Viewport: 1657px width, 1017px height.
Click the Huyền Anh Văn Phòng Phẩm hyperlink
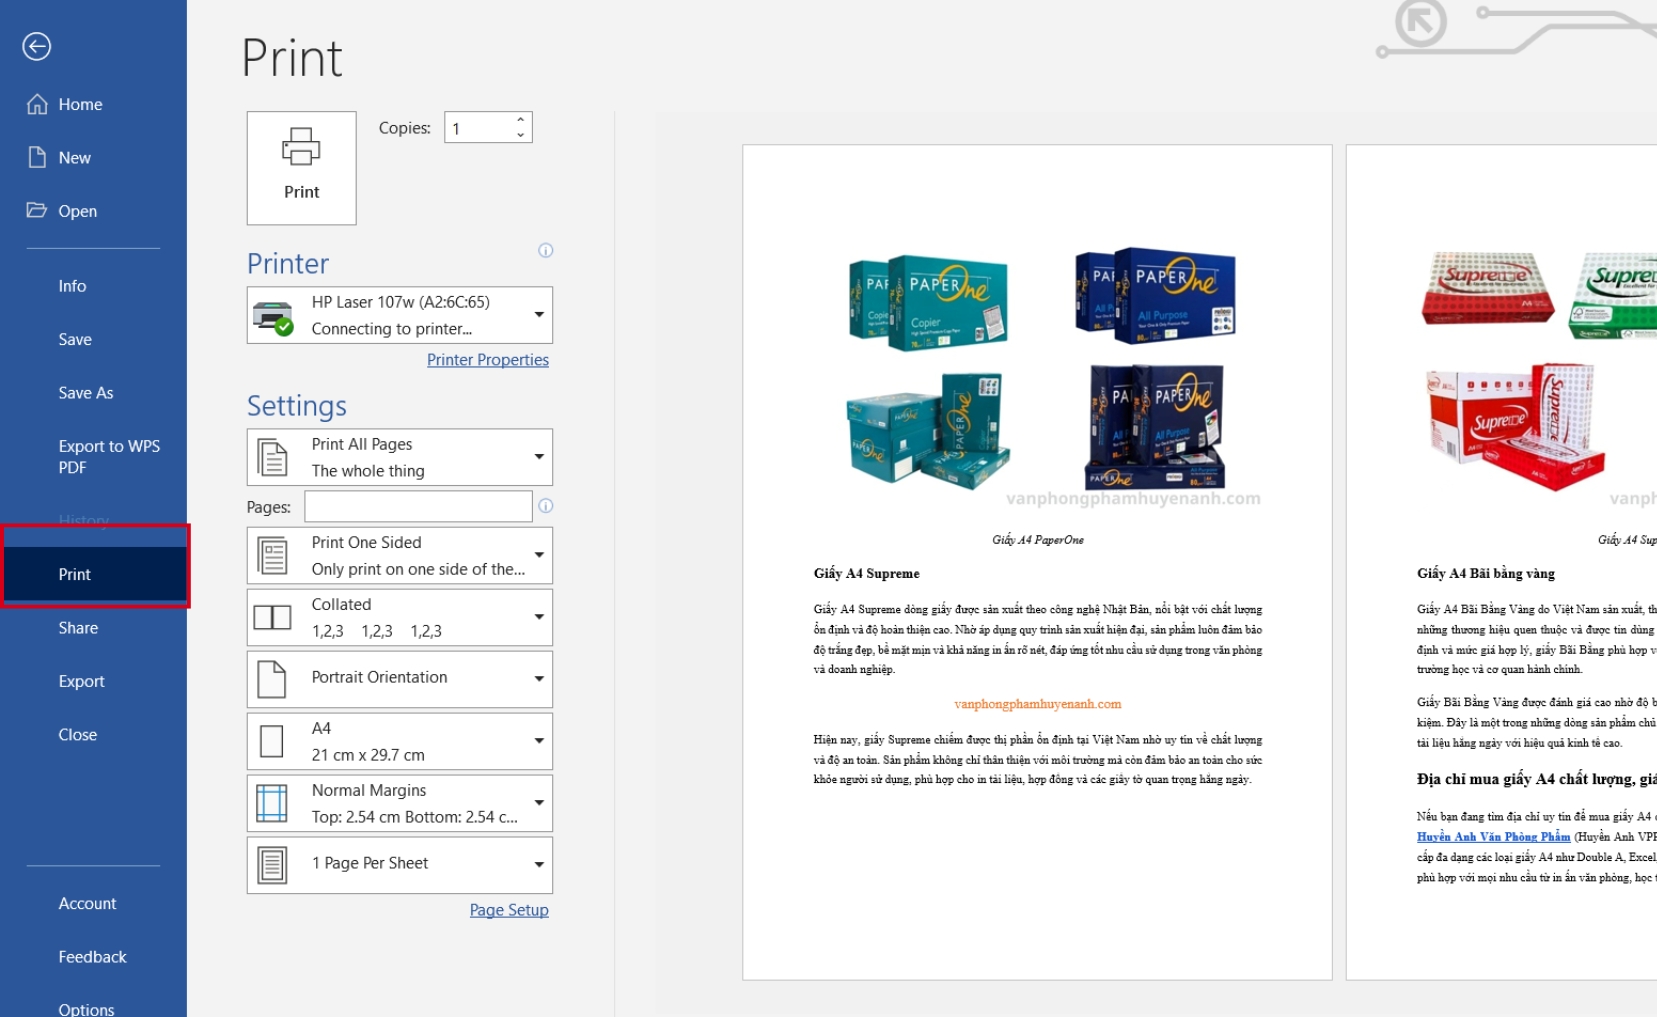(x=1493, y=837)
